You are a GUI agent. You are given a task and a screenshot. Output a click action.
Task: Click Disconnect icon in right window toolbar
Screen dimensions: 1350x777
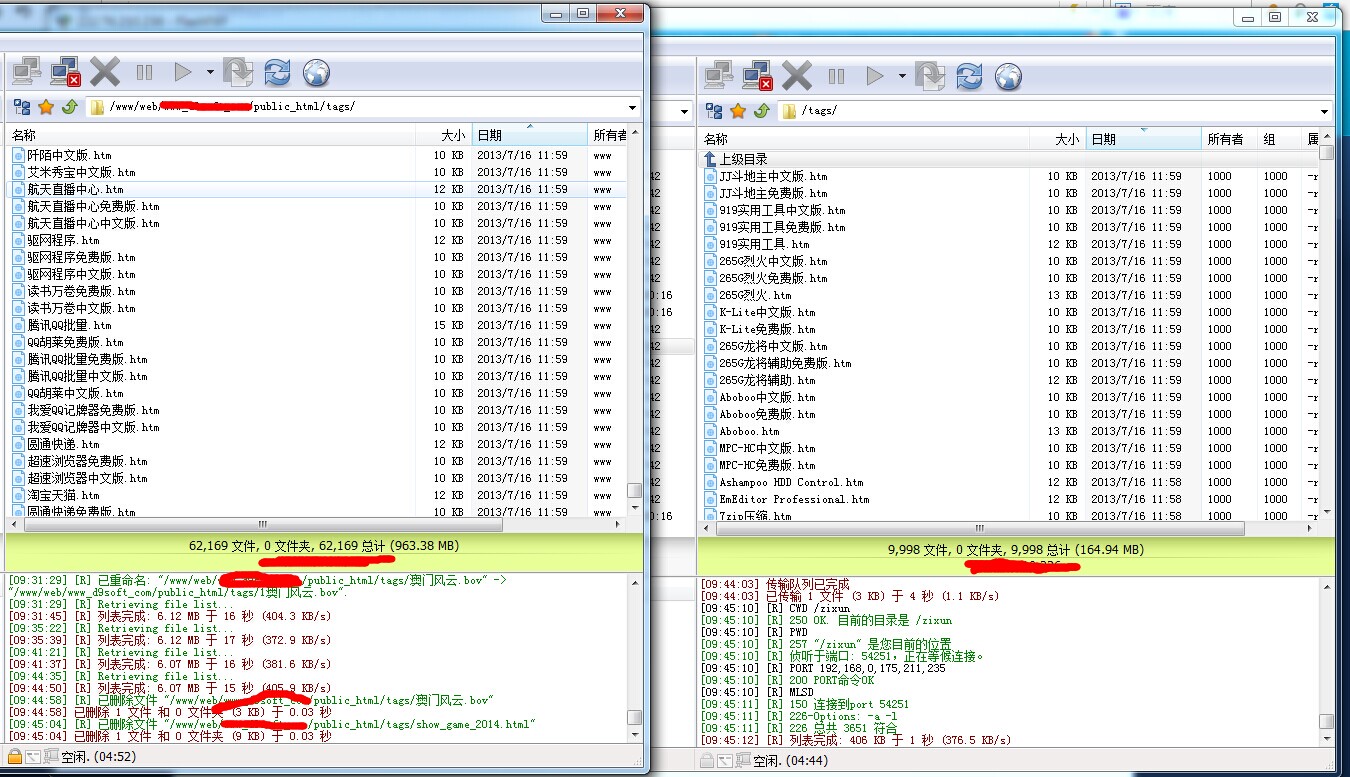(x=758, y=76)
